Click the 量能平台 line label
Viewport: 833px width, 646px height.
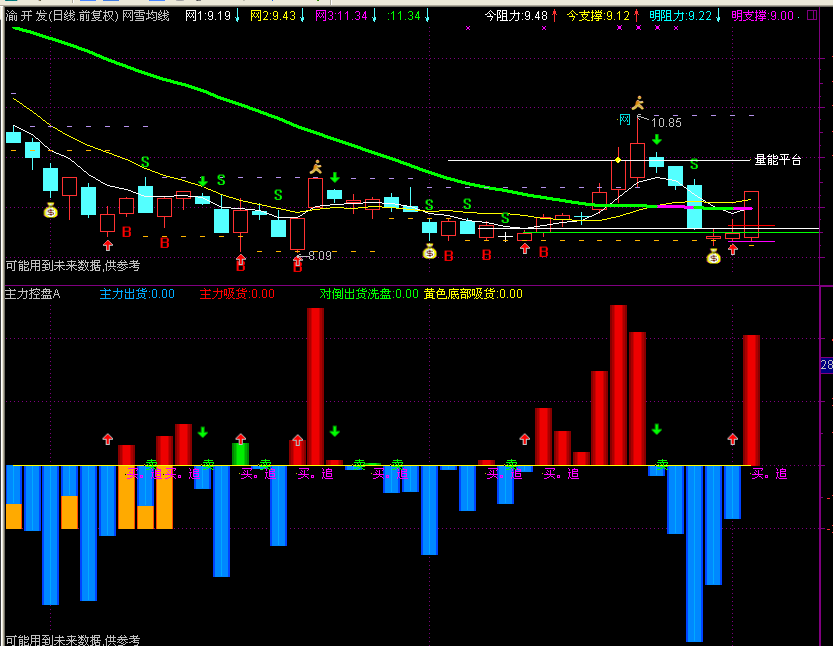(x=778, y=160)
